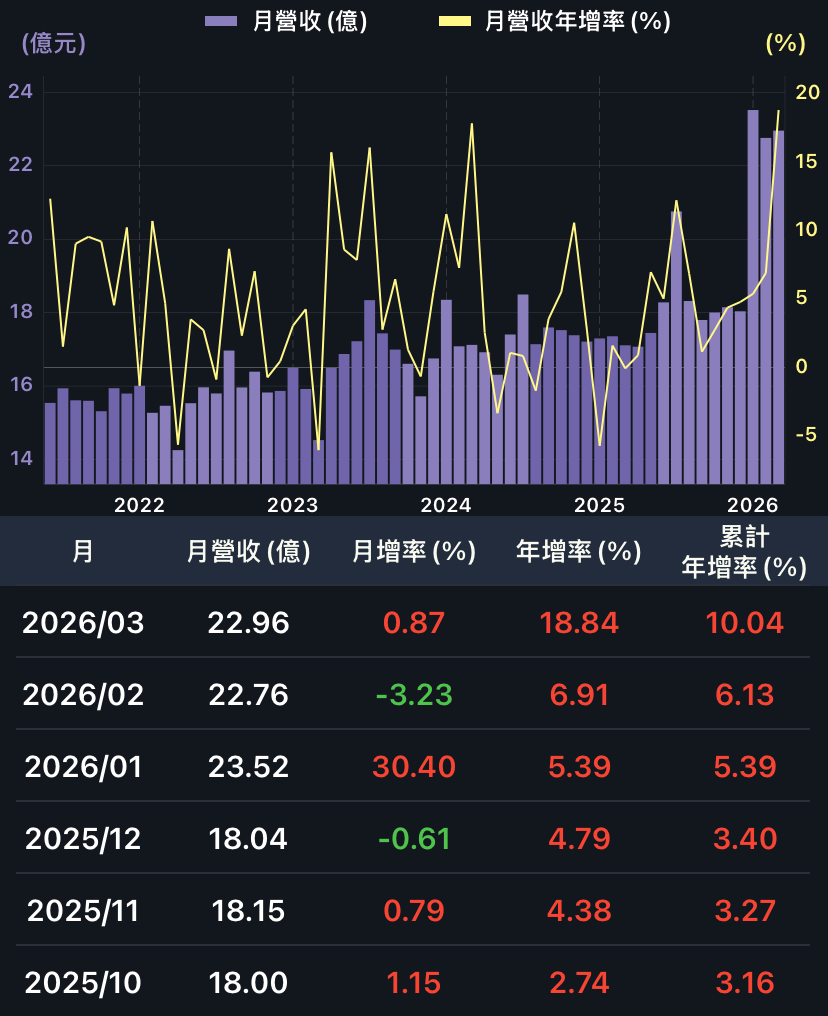Click the 2025 x-axis year label
This screenshot has height=1016, width=828.
[599, 505]
